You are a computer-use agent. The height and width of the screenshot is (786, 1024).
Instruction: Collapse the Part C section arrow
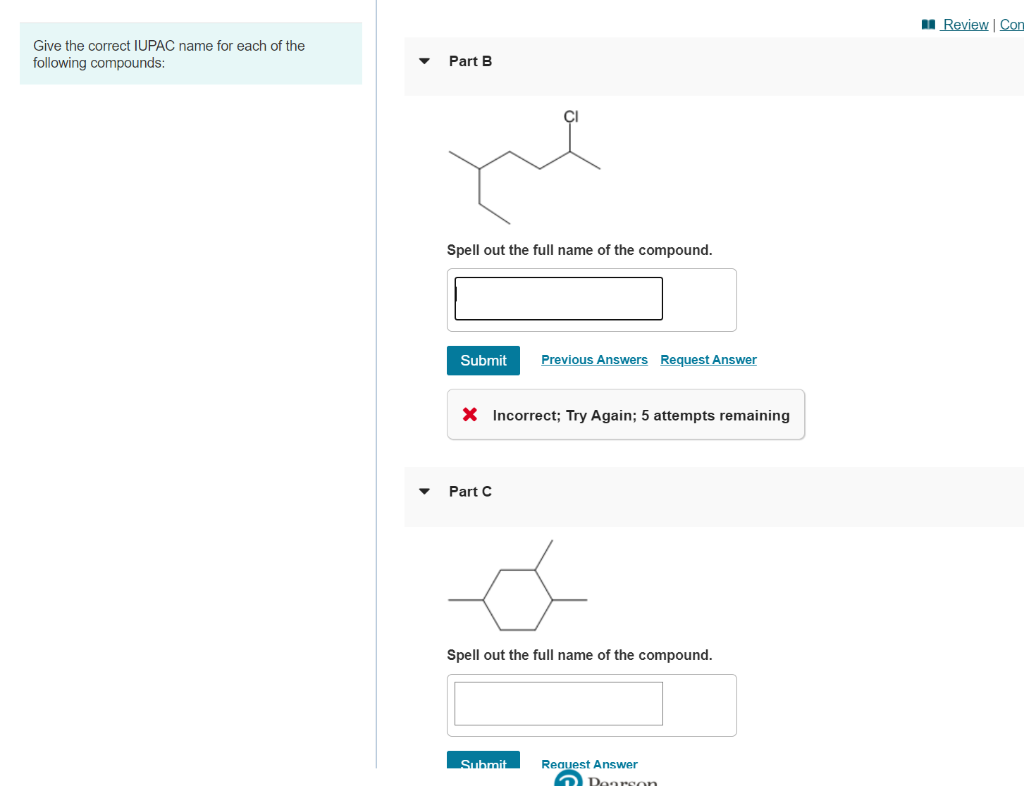coord(424,492)
